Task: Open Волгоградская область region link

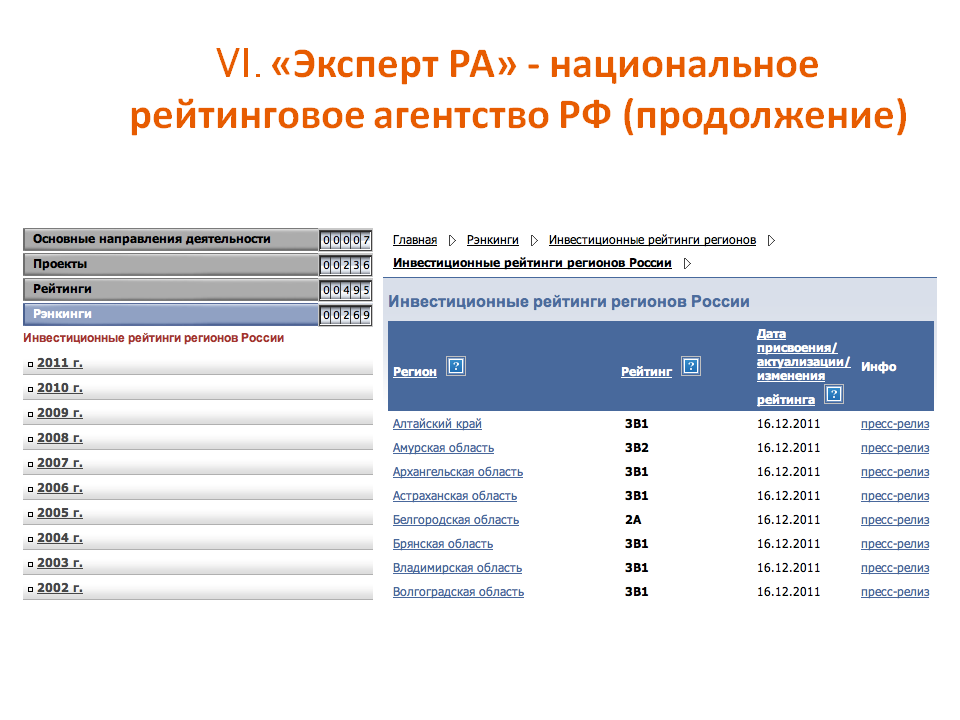Action: coord(459,592)
